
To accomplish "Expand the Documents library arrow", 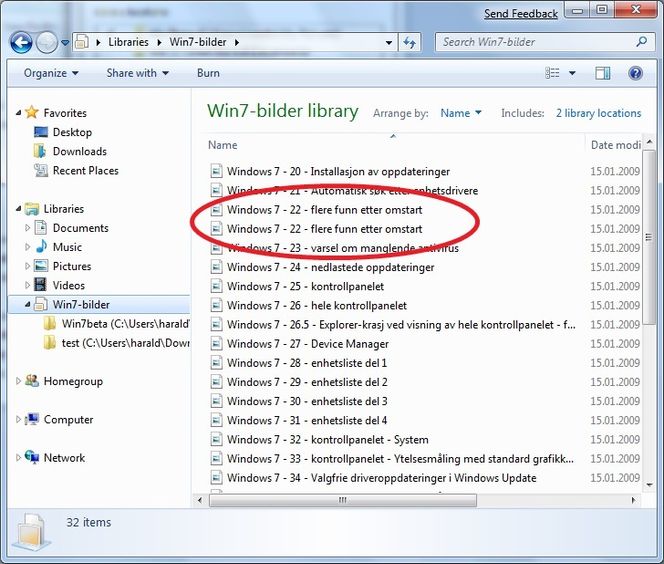I will coord(27,228).
